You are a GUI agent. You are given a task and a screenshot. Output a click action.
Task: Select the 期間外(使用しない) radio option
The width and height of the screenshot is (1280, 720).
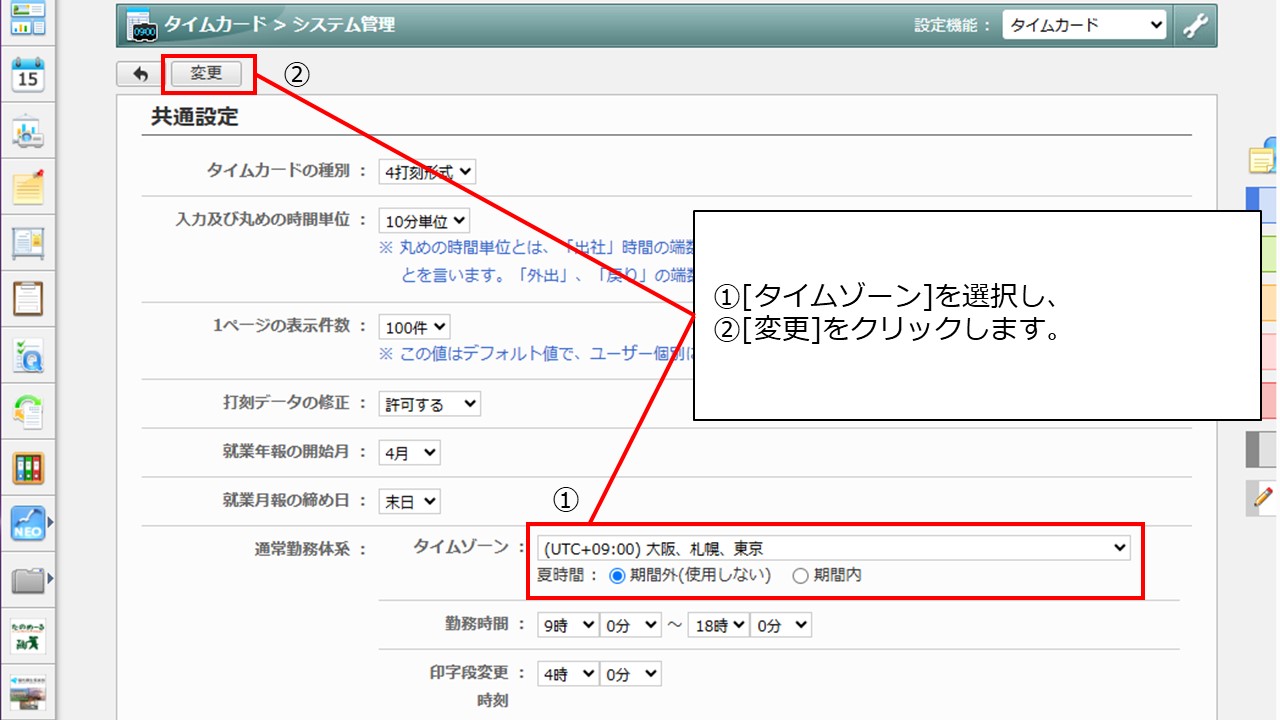tap(617, 575)
